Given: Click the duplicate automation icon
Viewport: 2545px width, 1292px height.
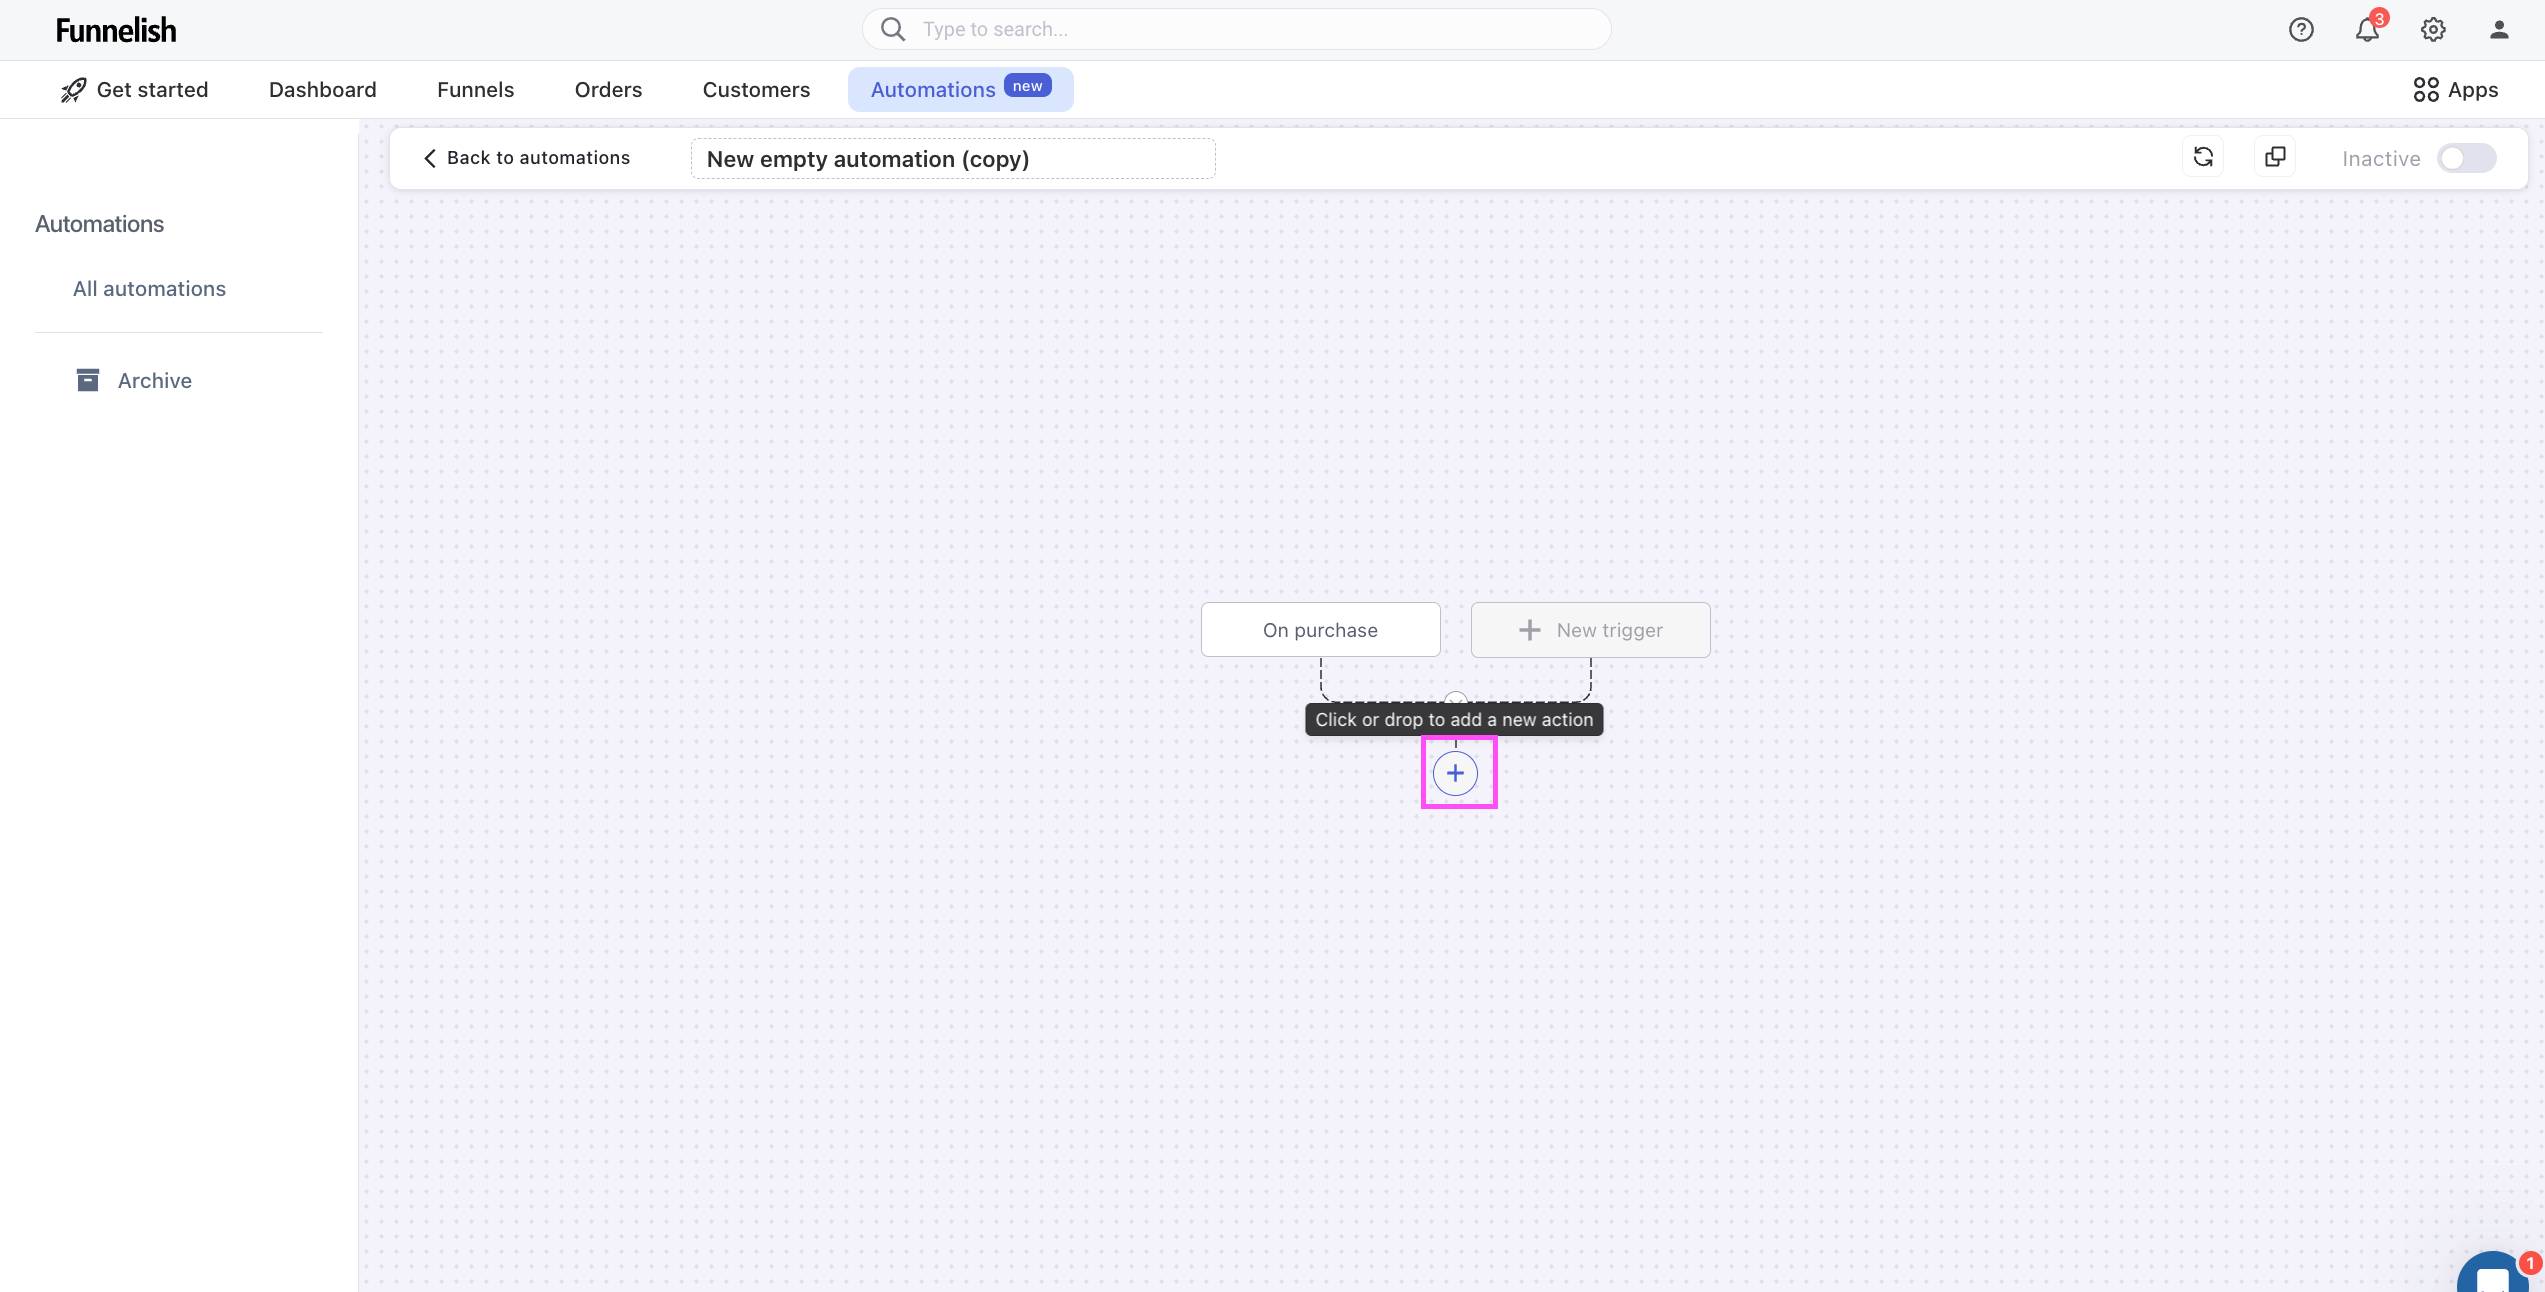Looking at the screenshot, I should [2275, 157].
